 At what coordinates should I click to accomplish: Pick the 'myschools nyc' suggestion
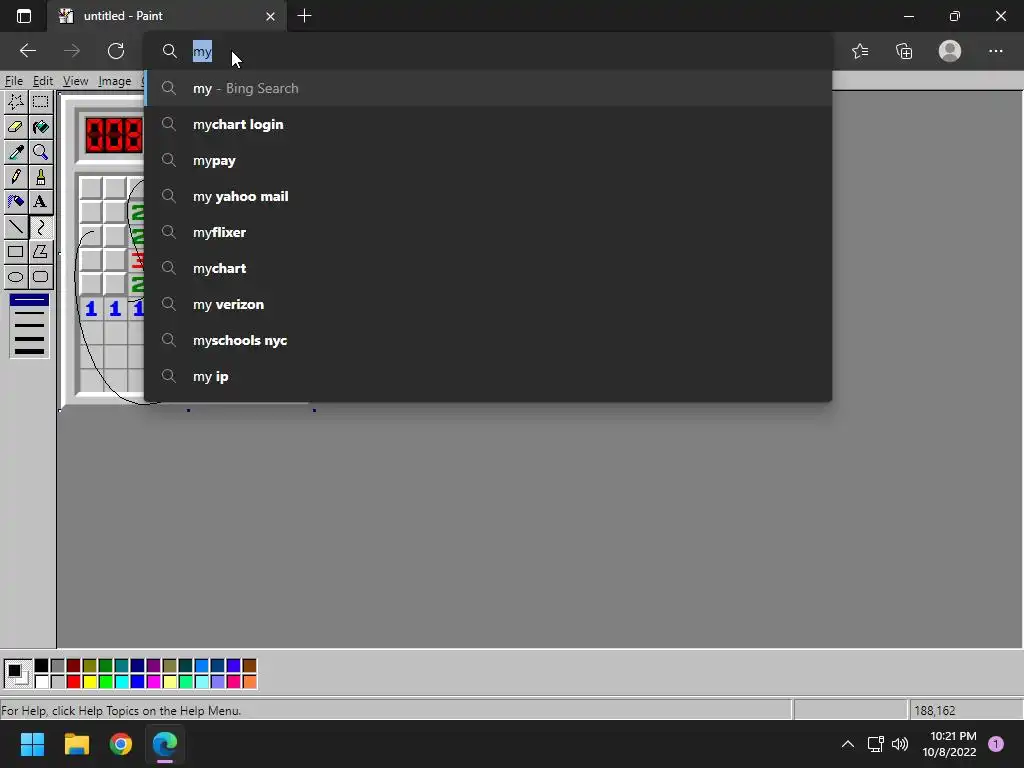pyautogui.click(x=488, y=340)
